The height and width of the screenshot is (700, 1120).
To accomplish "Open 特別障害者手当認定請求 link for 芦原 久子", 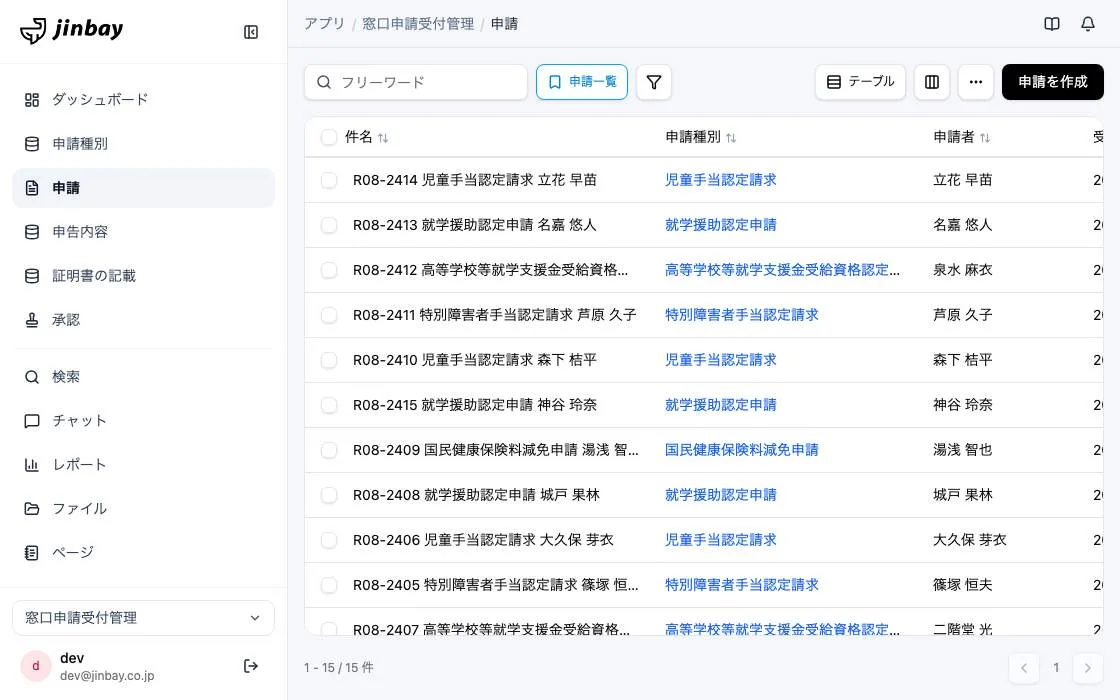I will [741, 315].
